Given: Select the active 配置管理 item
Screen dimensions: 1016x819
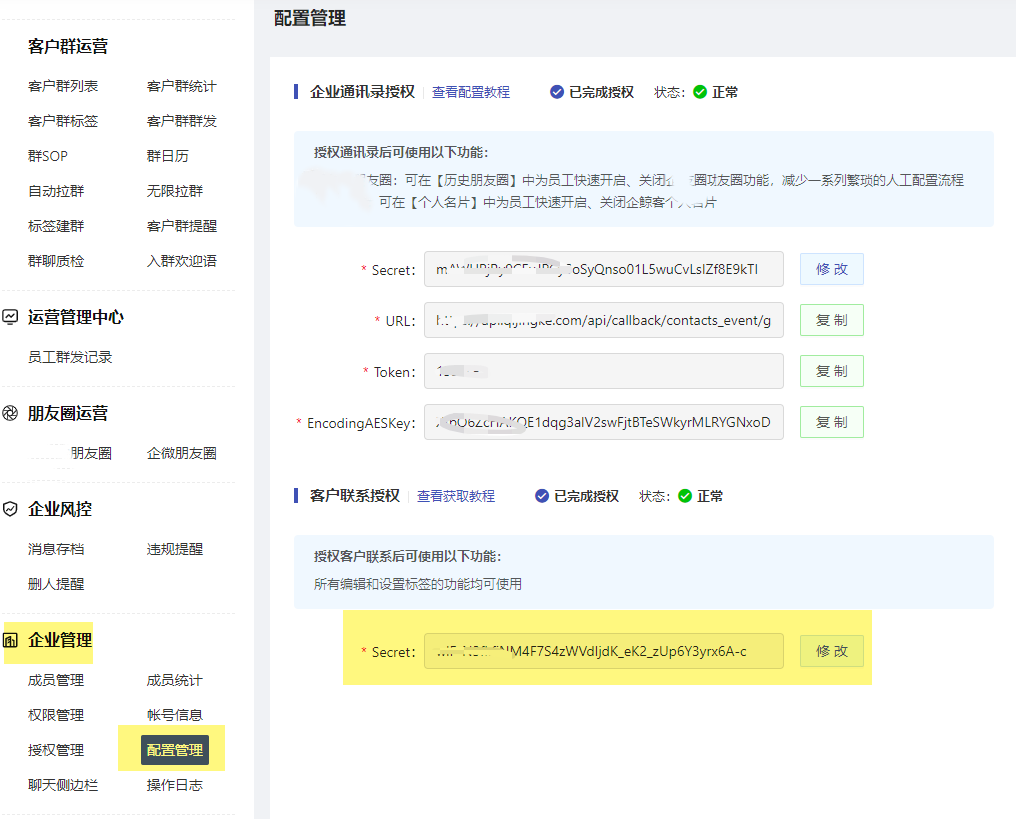Looking at the screenshot, I should click(175, 750).
